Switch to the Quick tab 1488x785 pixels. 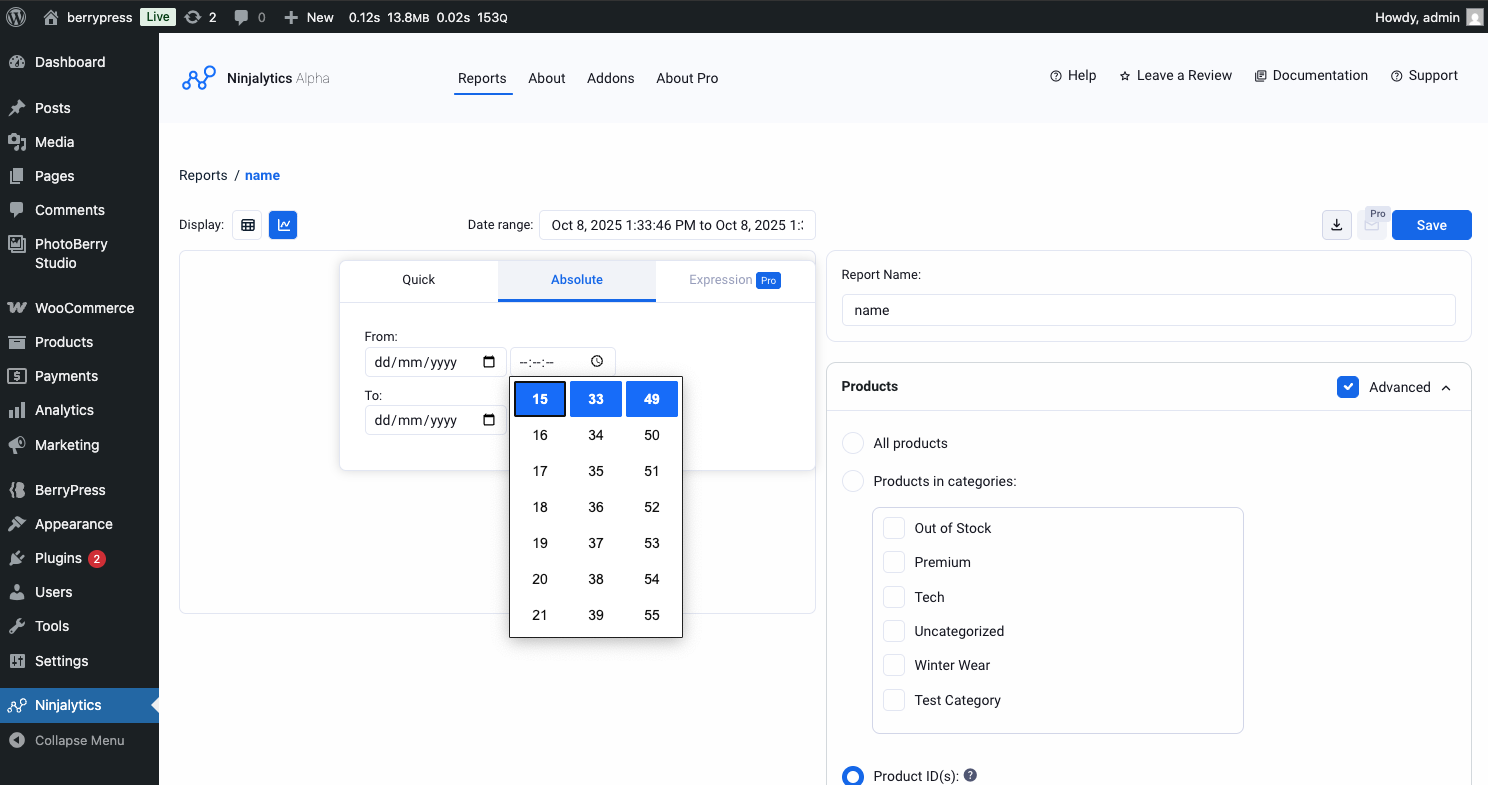click(419, 280)
